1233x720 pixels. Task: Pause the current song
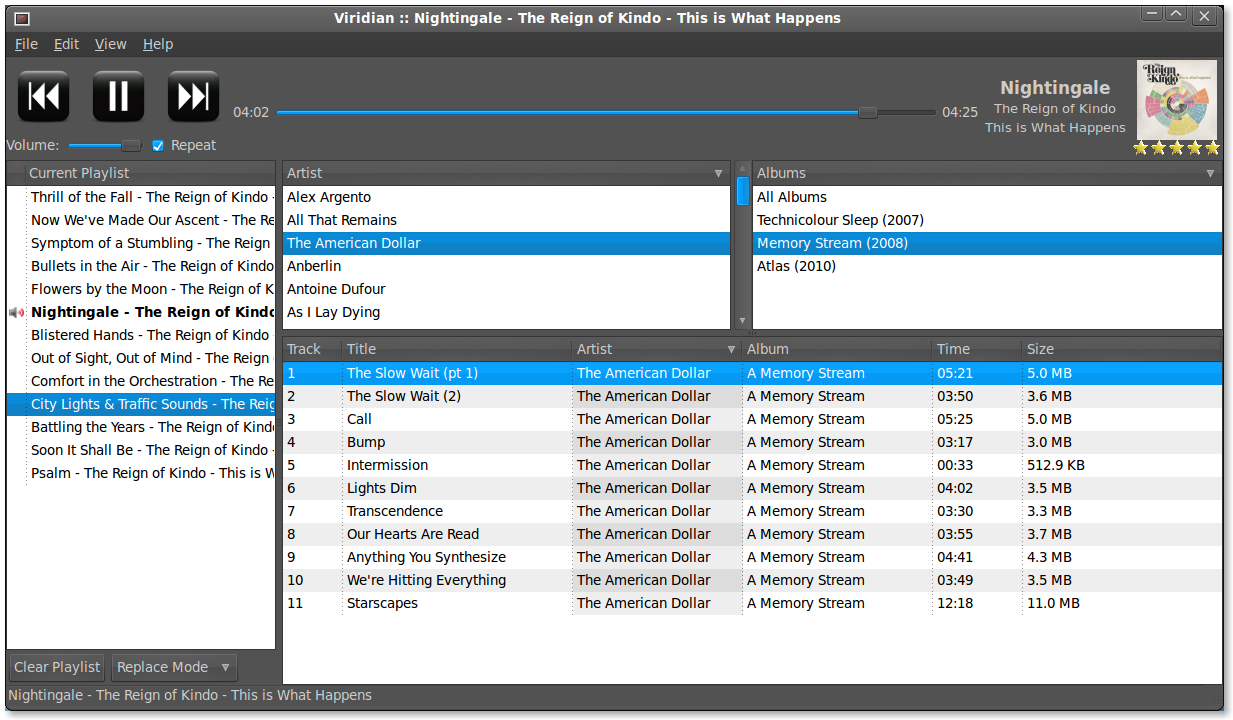[119, 97]
